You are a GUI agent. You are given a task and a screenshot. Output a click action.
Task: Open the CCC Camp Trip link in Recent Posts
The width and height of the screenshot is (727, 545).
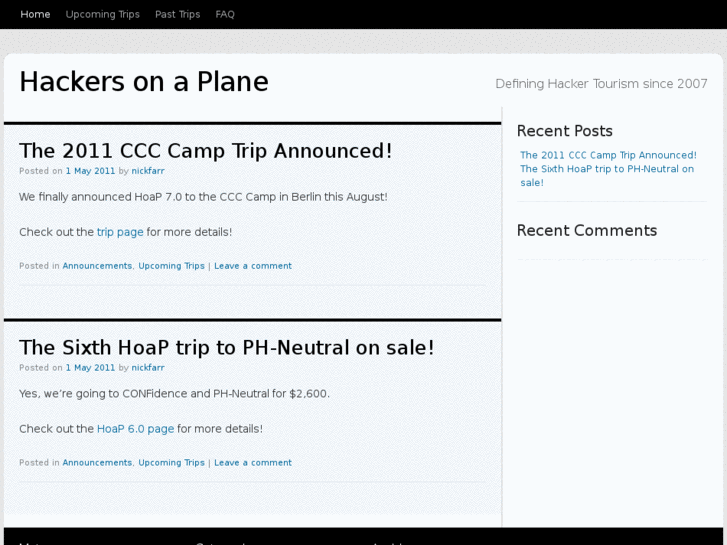coord(608,155)
